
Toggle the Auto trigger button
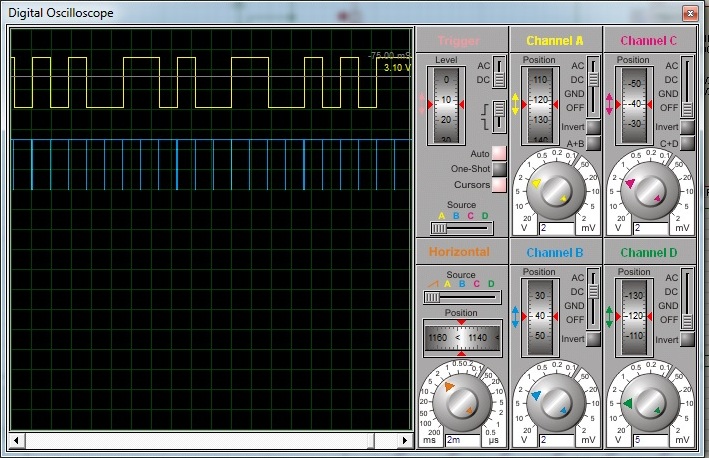point(499,153)
